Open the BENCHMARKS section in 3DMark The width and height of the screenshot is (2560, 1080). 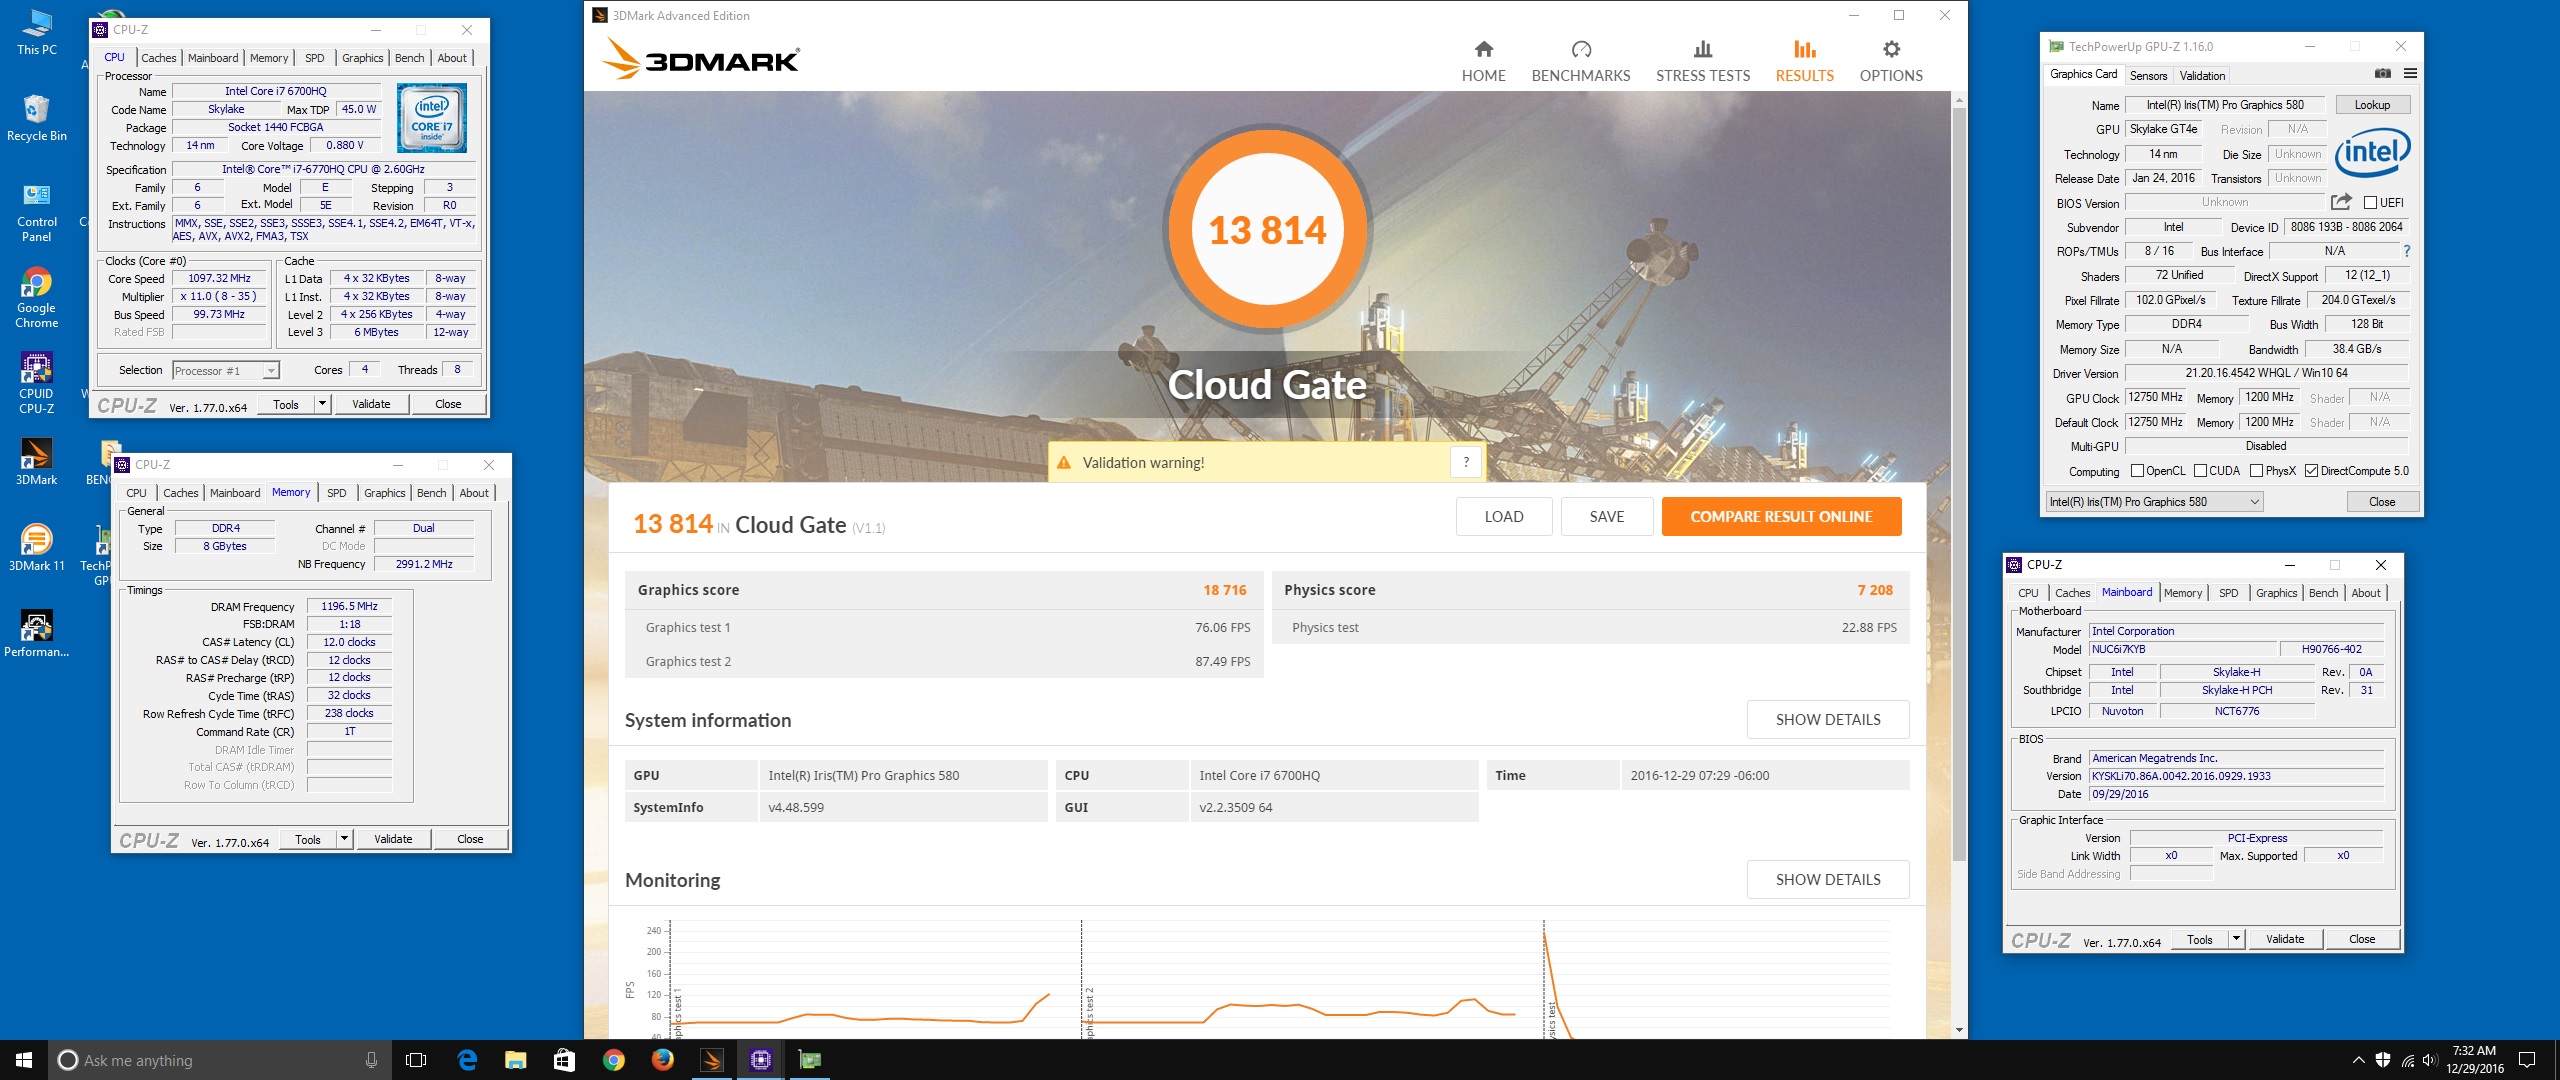[x=1580, y=61]
